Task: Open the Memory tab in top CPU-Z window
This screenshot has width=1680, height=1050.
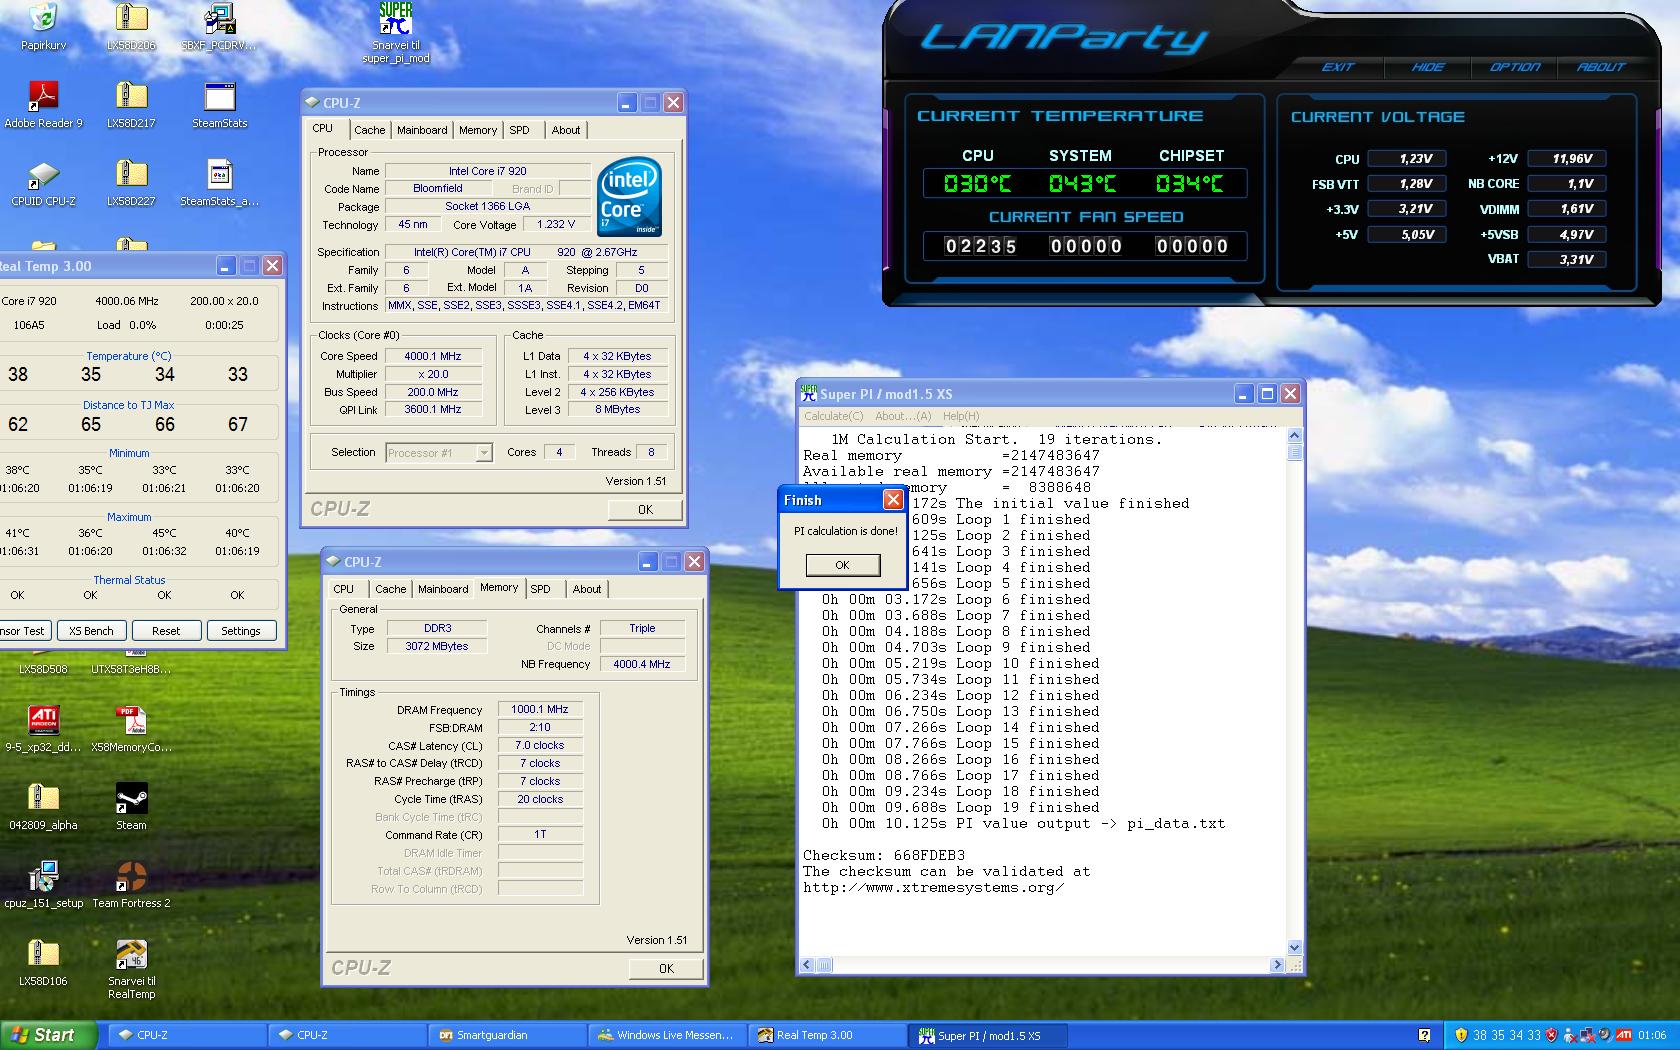Action: pos(478,130)
